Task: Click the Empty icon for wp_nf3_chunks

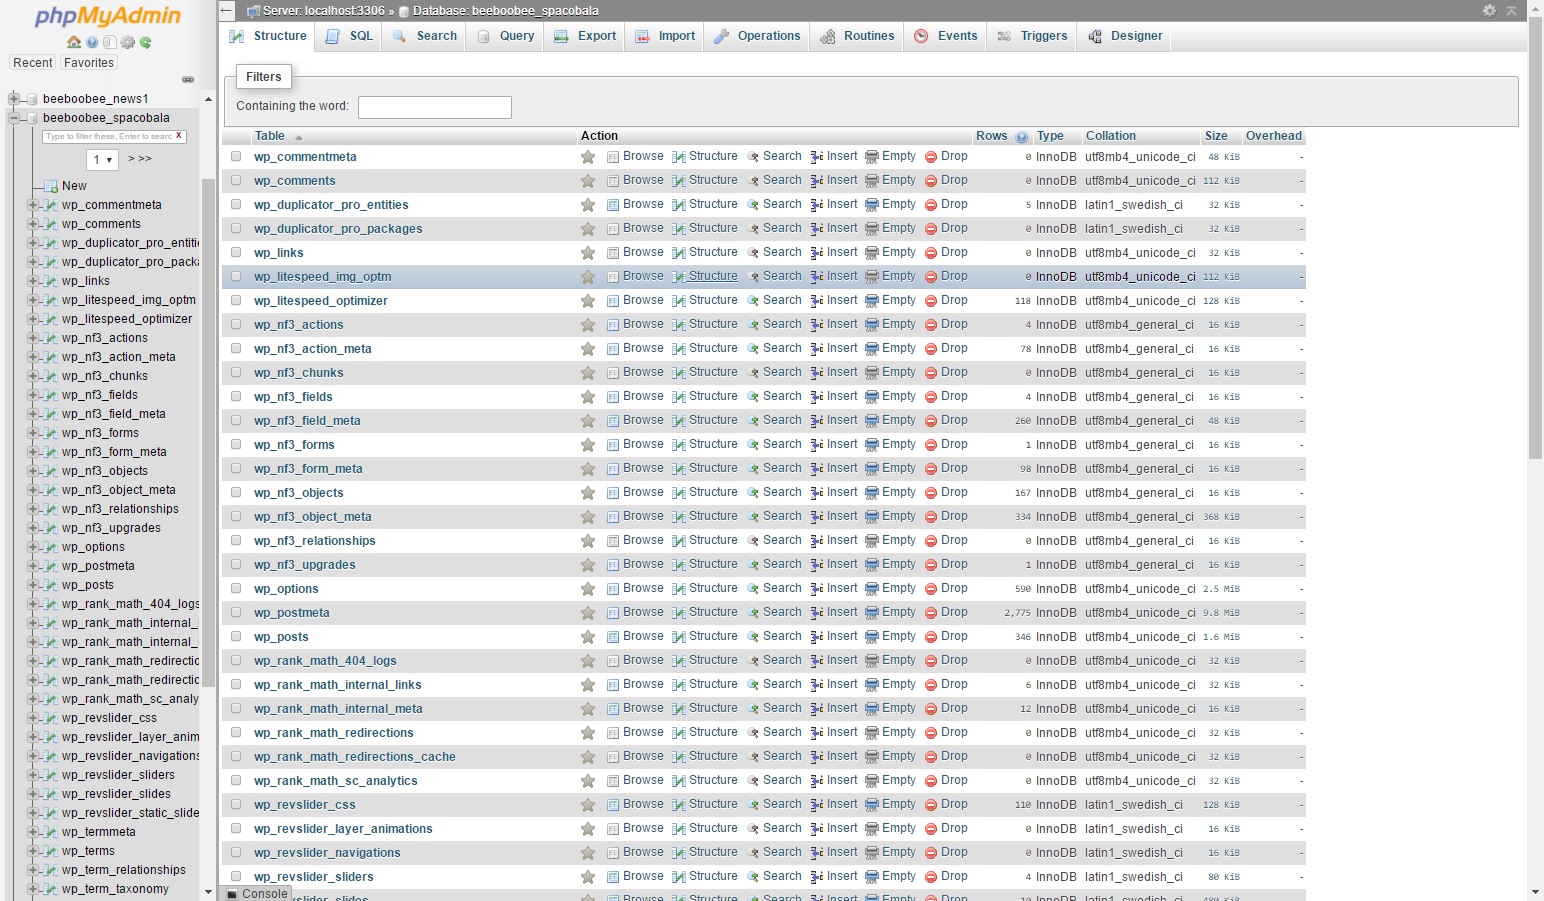Action: [x=872, y=373]
